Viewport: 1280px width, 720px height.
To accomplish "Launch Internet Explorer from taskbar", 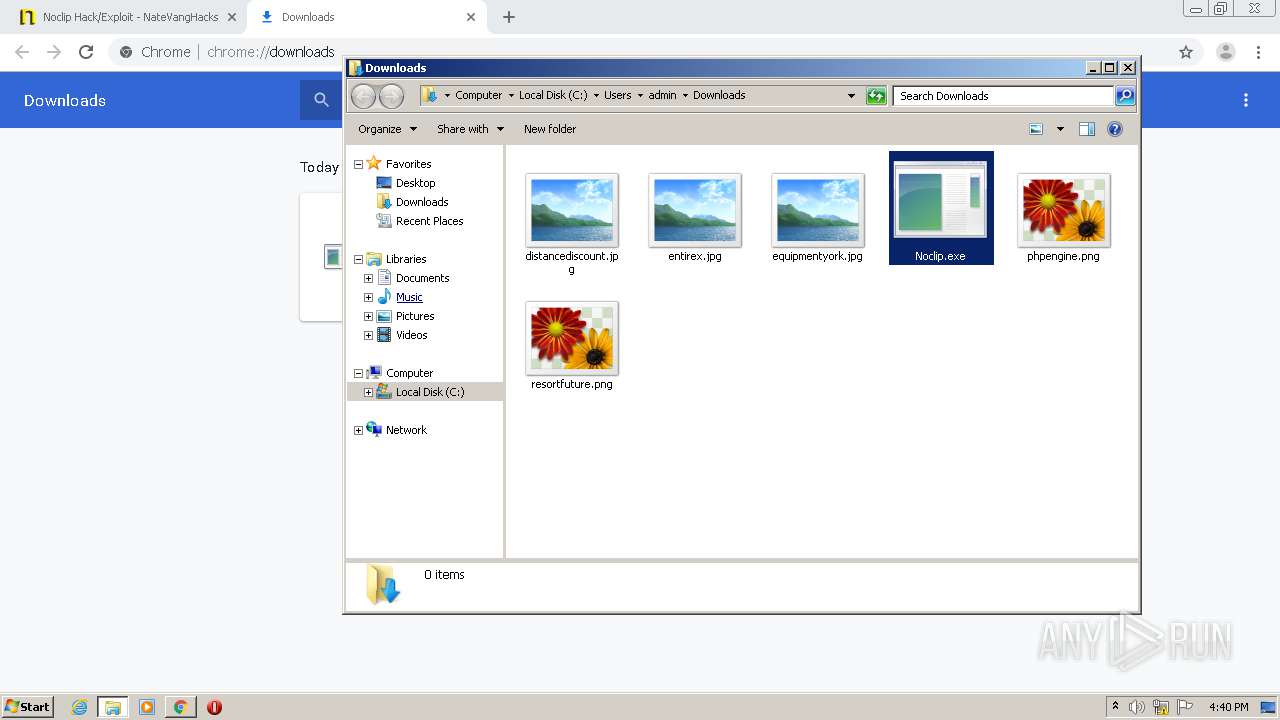I will click(x=79, y=707).
